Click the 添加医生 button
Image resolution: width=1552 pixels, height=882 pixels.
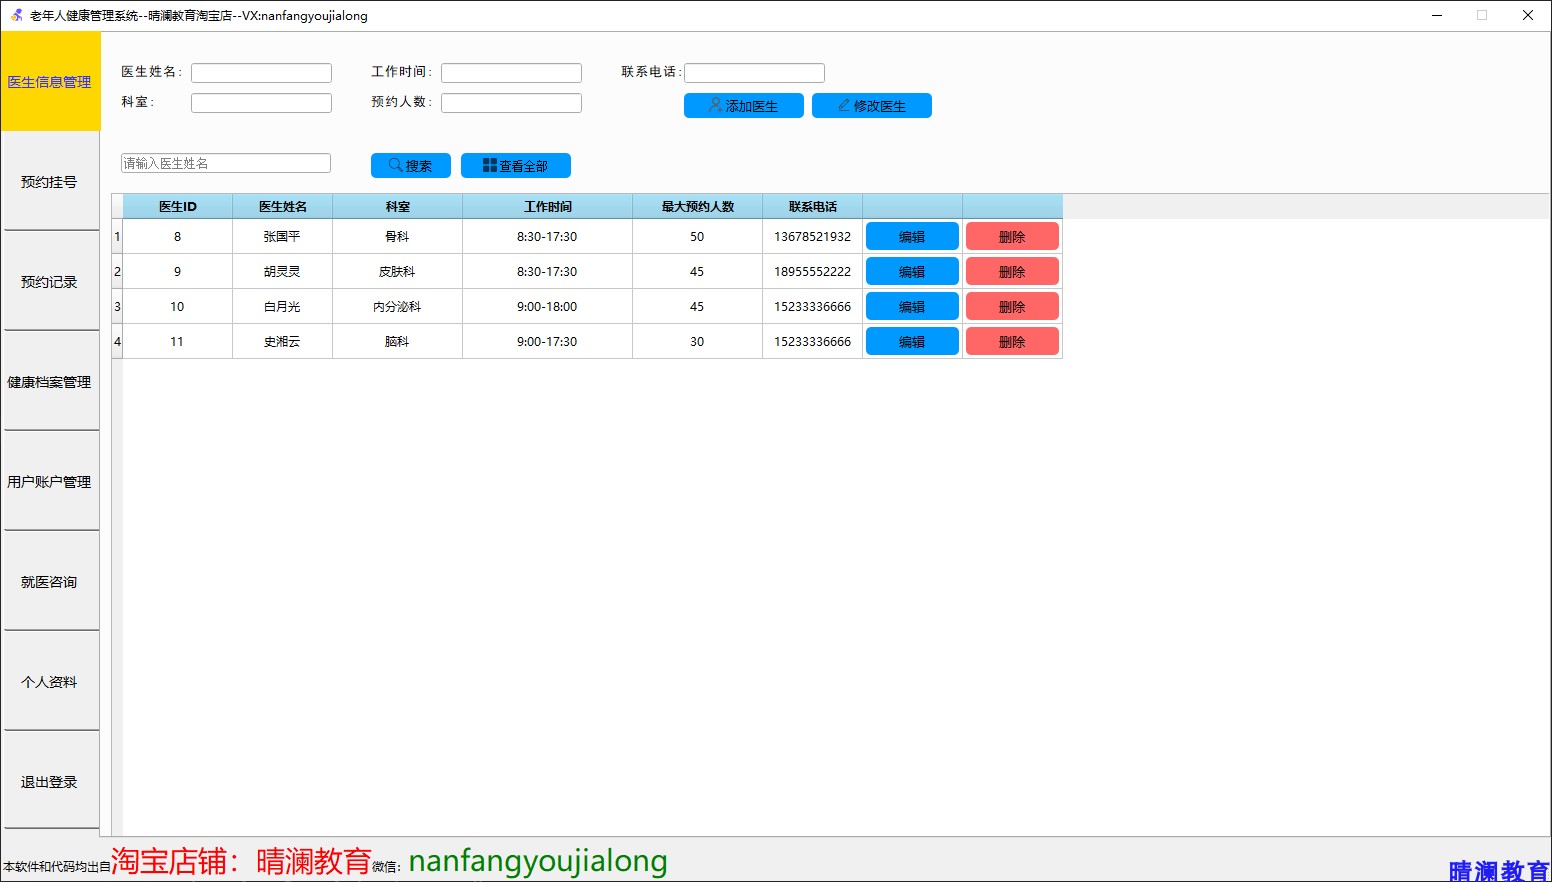(x=744, y=106)
